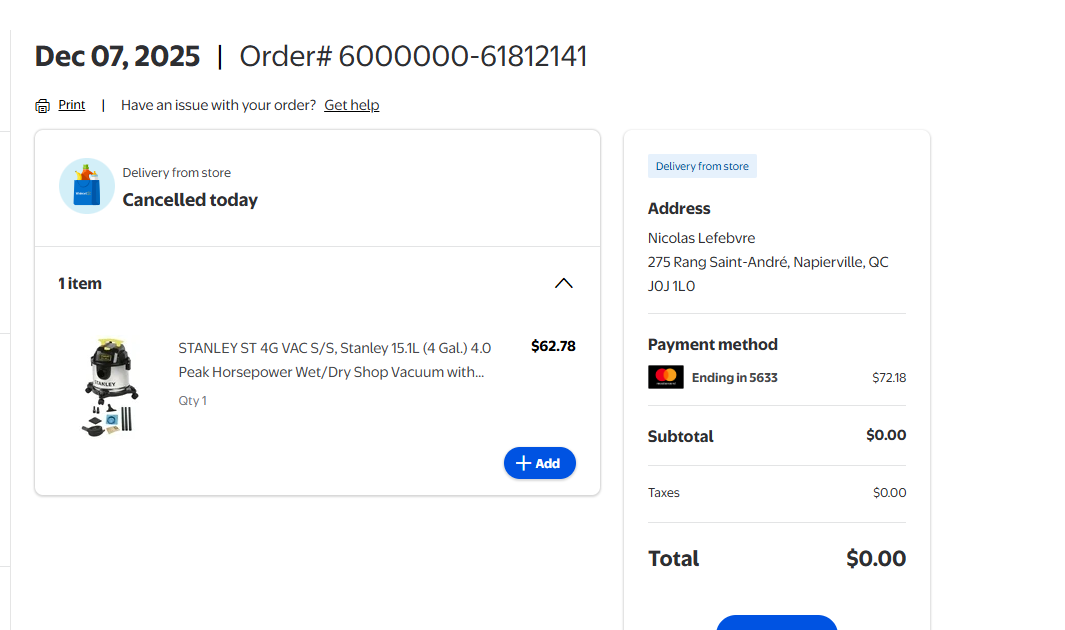This screenshot has width=1065, height=630.
Task: Click the Qty 1 label
Action: pos(193,401)
